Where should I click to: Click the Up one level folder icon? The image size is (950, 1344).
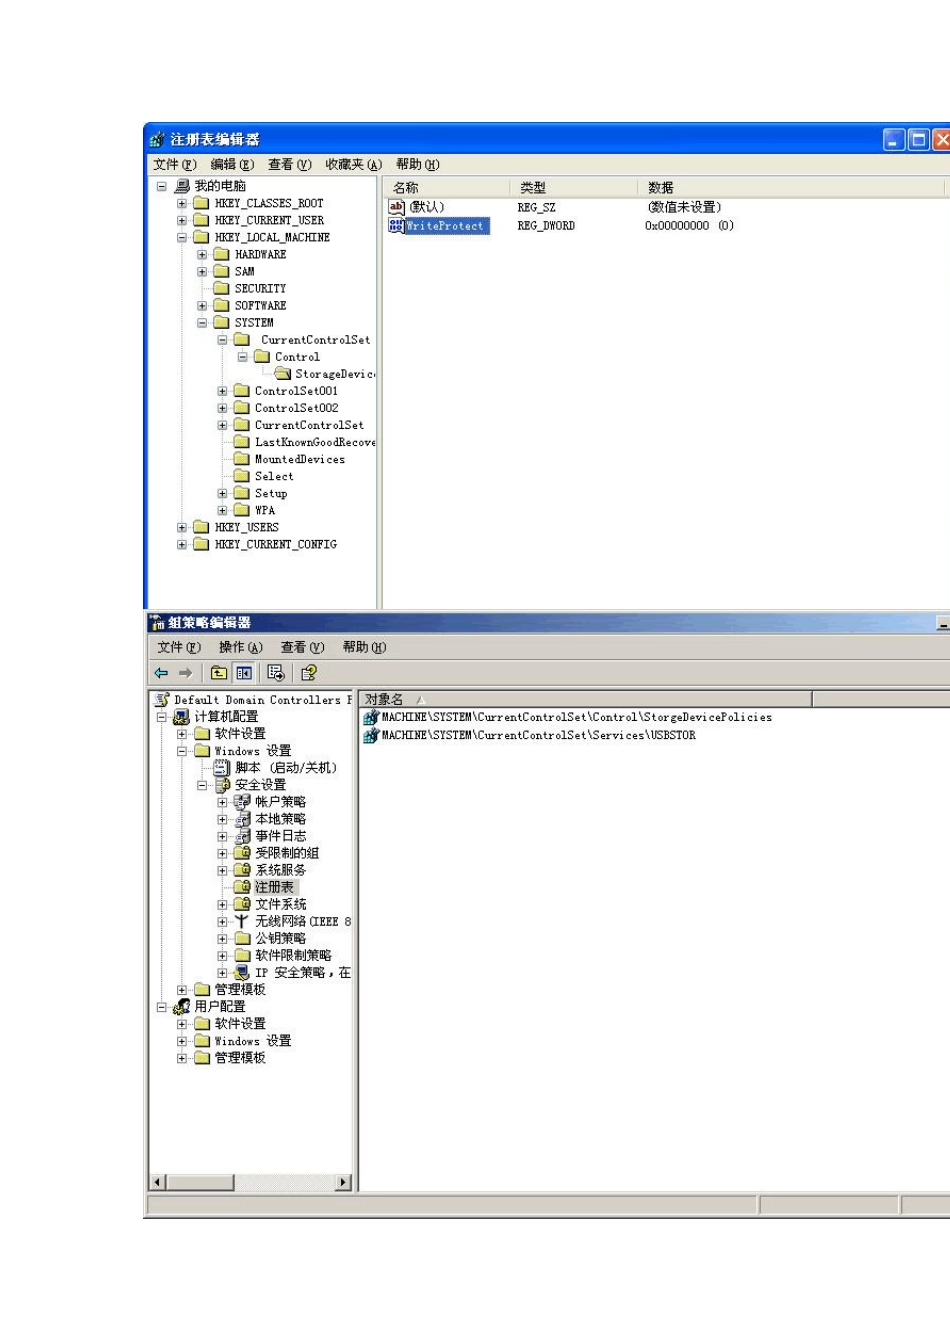(x=219, y=673)
